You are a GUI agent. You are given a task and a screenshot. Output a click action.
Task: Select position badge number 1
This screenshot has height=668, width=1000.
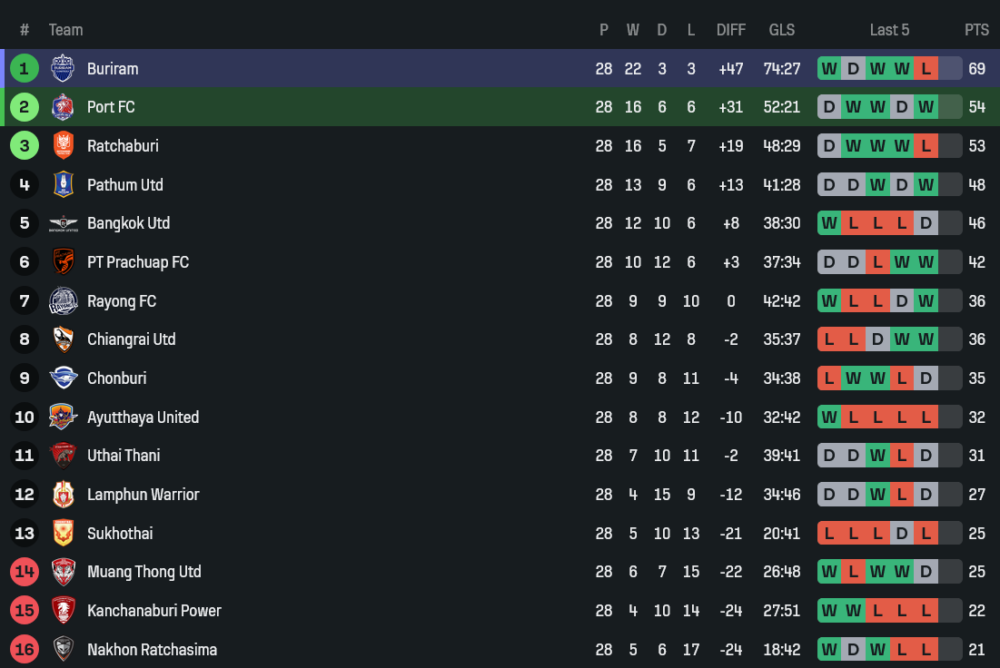point(24,68)
